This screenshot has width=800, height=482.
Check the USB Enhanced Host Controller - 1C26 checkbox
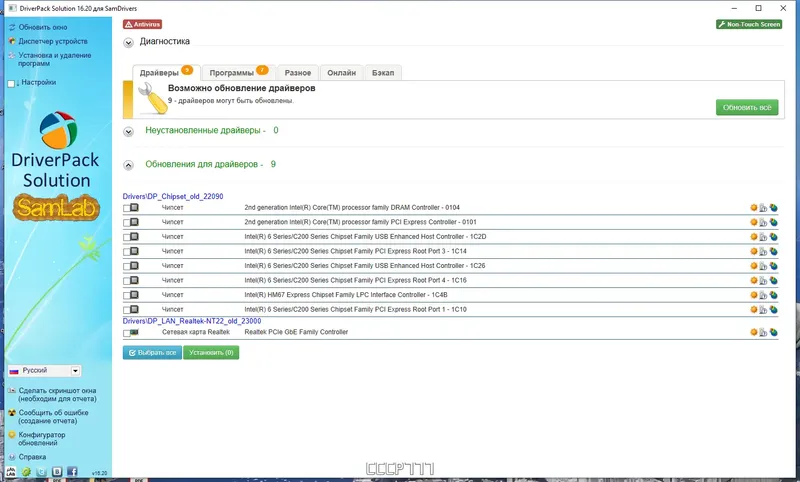(x=127, y=266)
